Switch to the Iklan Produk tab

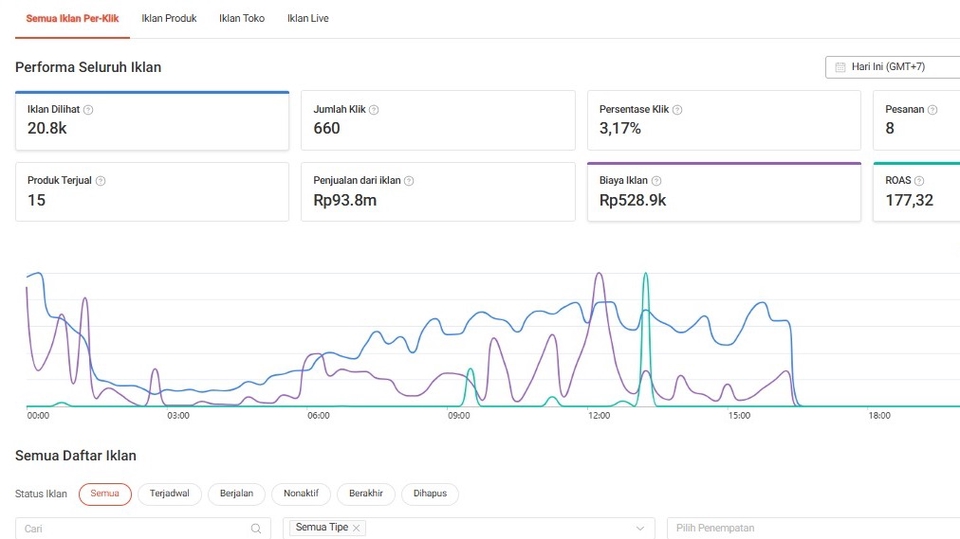click(x=169, y=18)
